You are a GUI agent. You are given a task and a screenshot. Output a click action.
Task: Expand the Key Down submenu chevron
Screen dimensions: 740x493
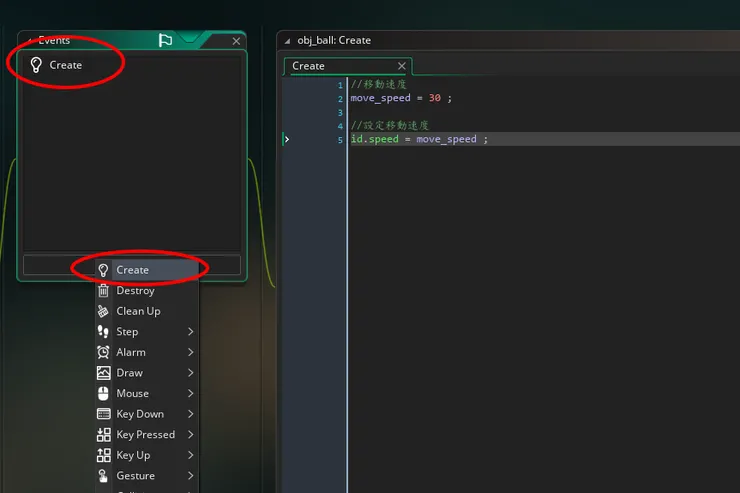tap(191, 414)
